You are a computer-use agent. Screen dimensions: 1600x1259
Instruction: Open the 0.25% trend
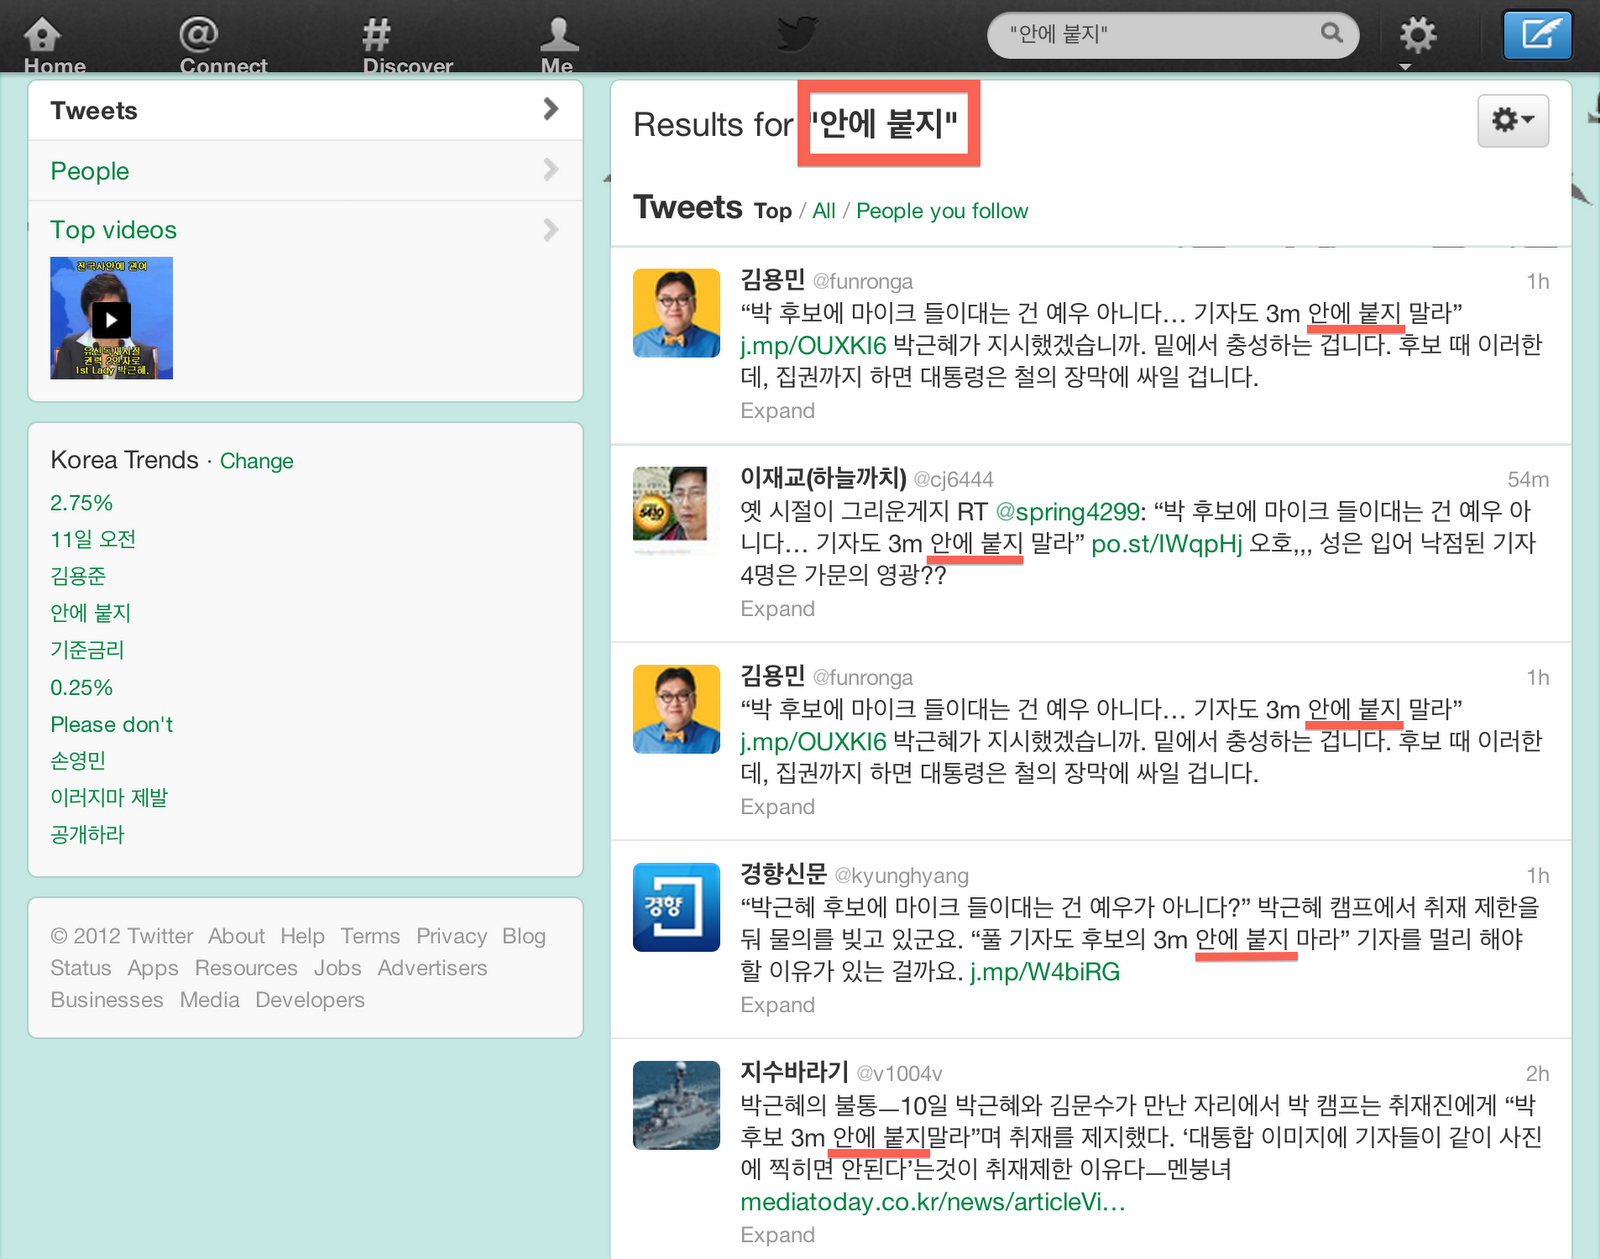(81, 688)
